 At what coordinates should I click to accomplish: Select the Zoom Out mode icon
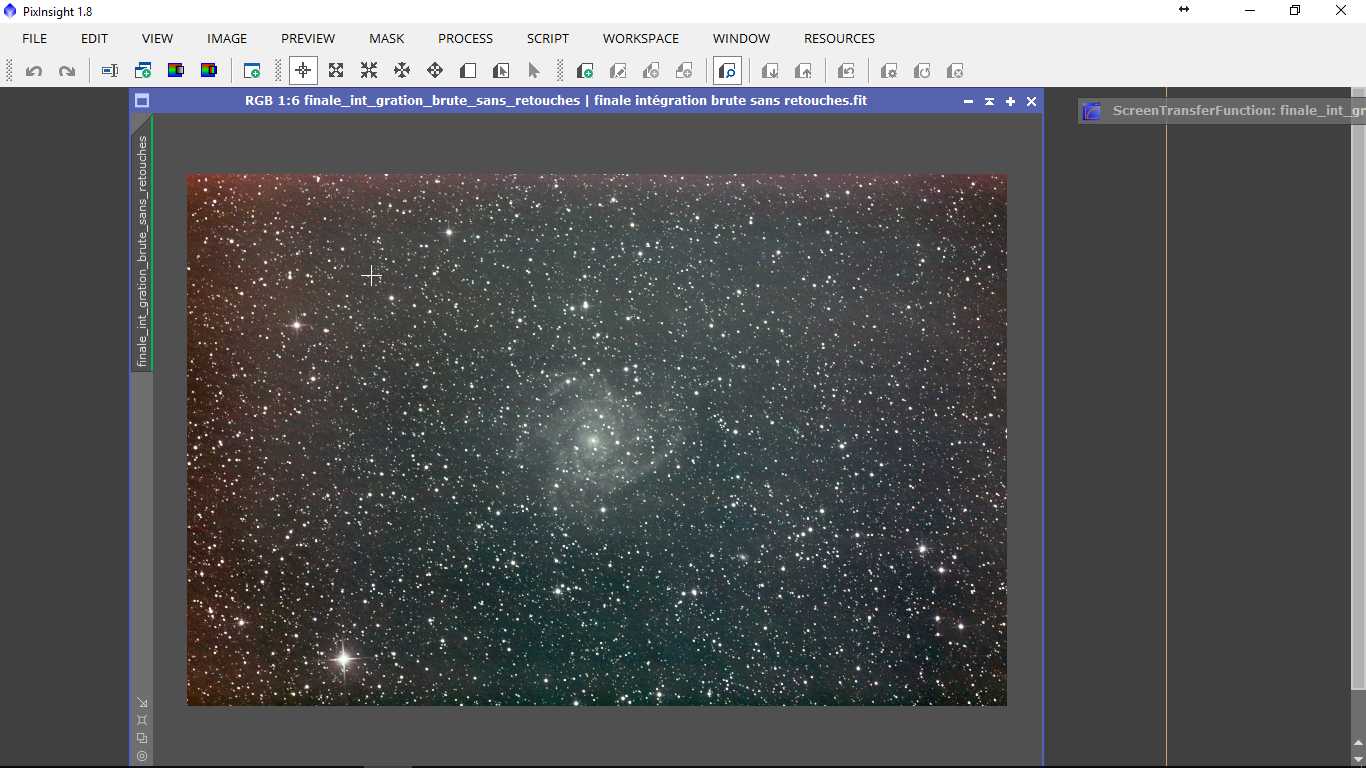click(x=369, y=71)
